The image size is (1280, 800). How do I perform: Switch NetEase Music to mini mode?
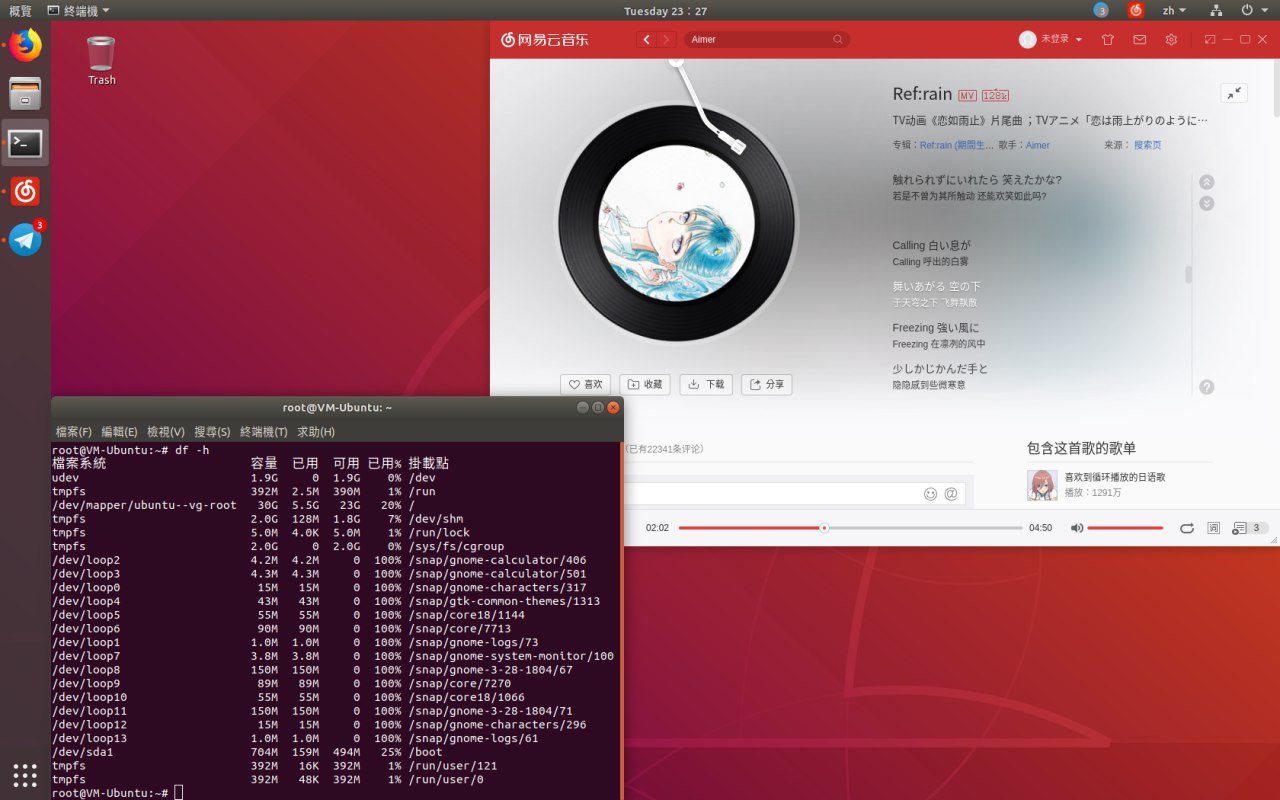coord(1210,40)
